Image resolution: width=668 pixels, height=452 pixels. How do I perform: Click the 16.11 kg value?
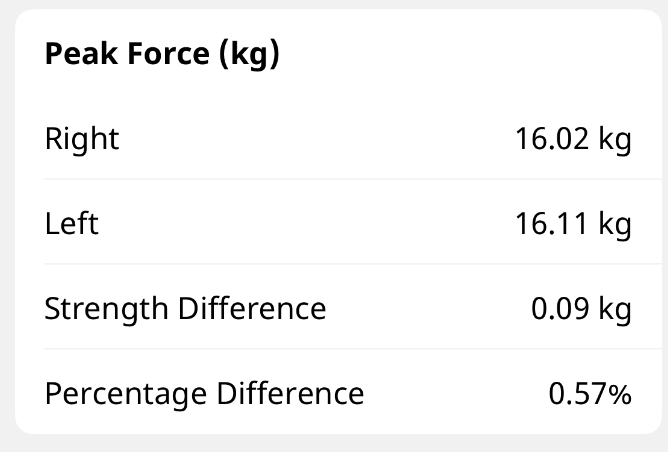pyautogui.click(x=573, y=223)
